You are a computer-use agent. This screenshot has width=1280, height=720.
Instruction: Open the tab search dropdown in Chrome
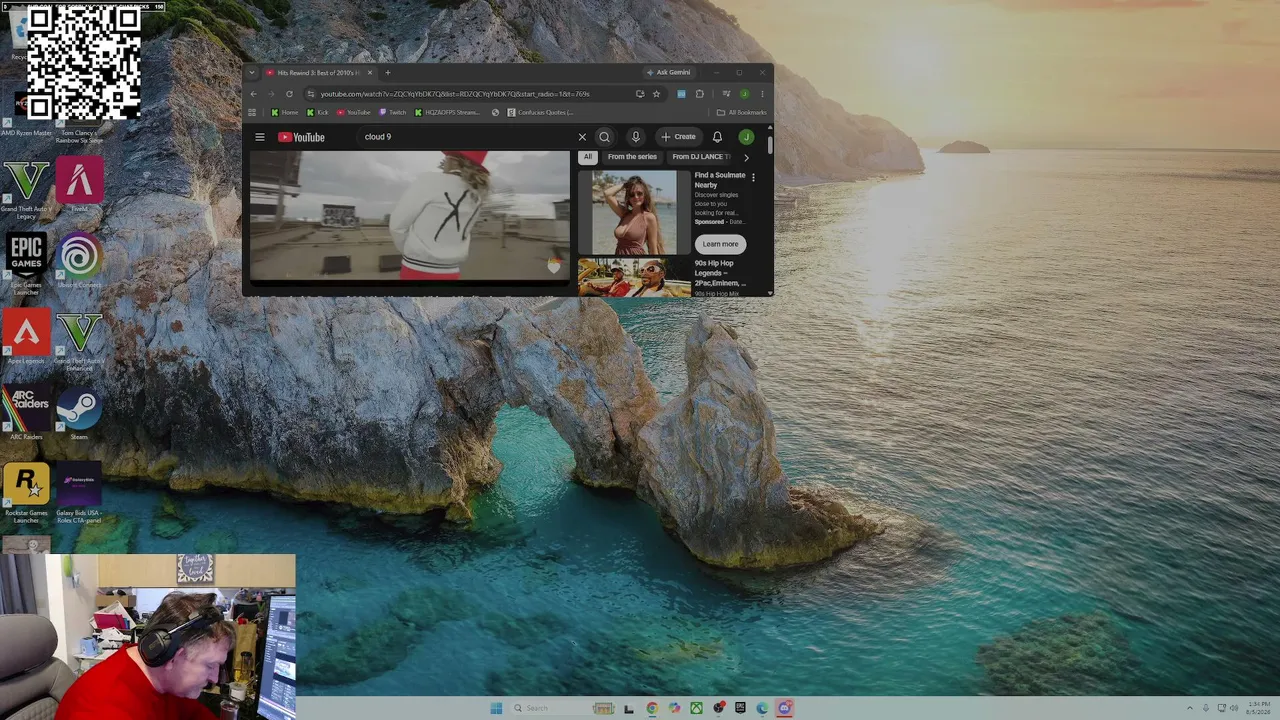[x=252, y=73]
